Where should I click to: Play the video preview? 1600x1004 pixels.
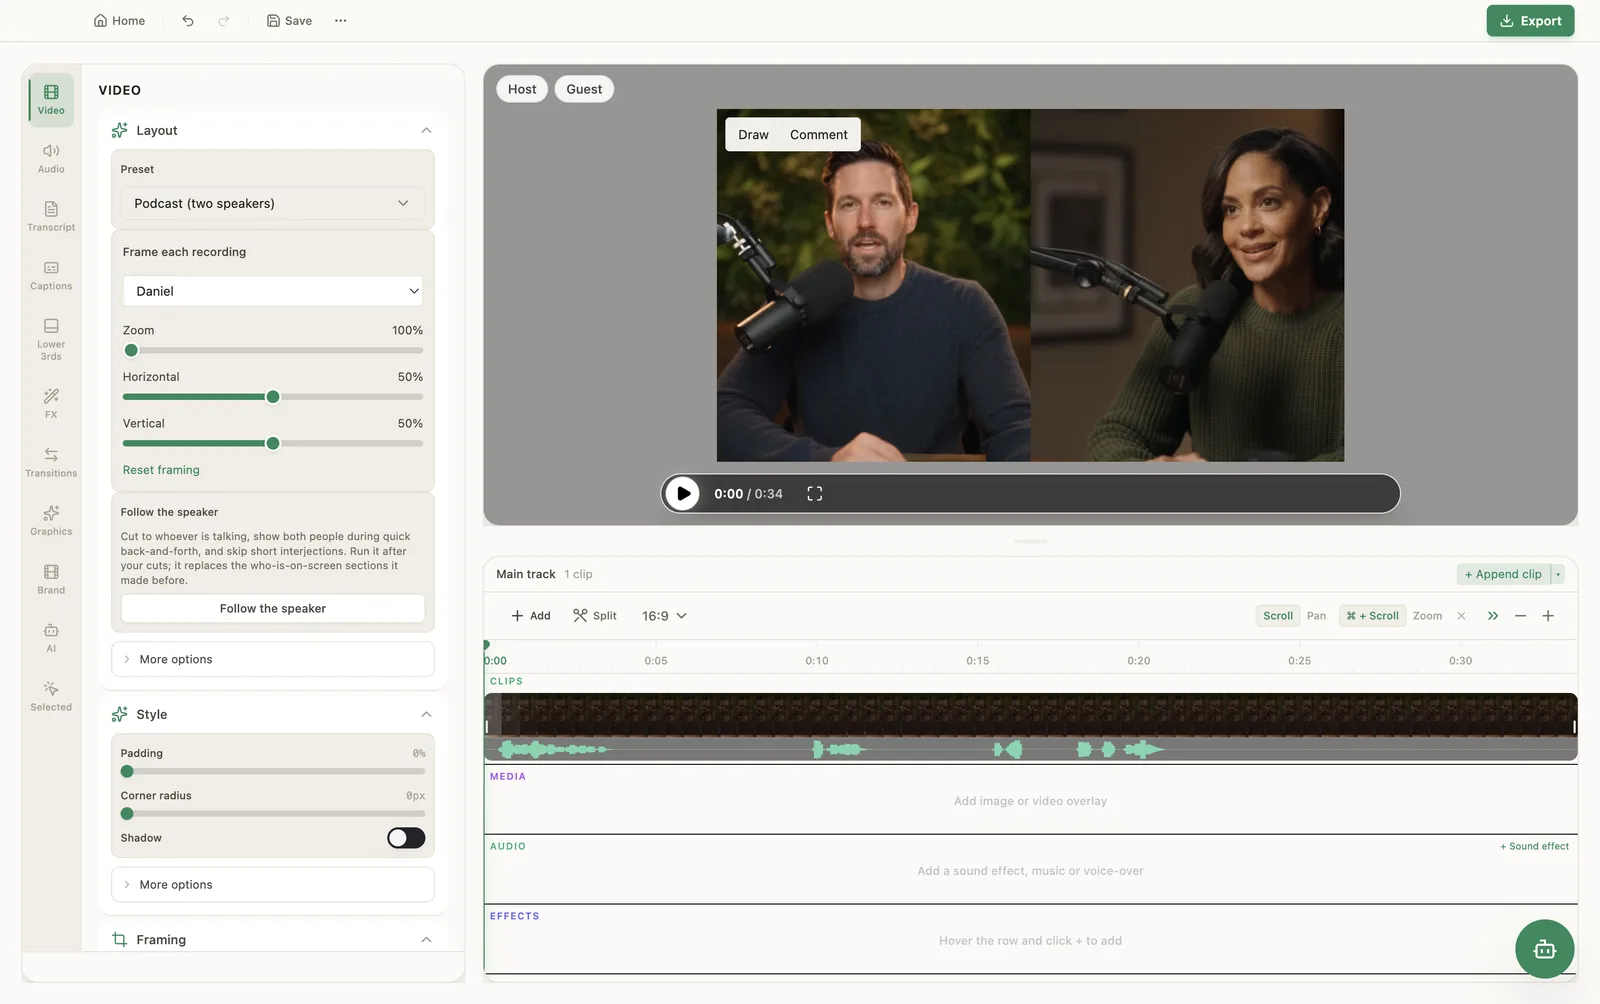(683, 493)
